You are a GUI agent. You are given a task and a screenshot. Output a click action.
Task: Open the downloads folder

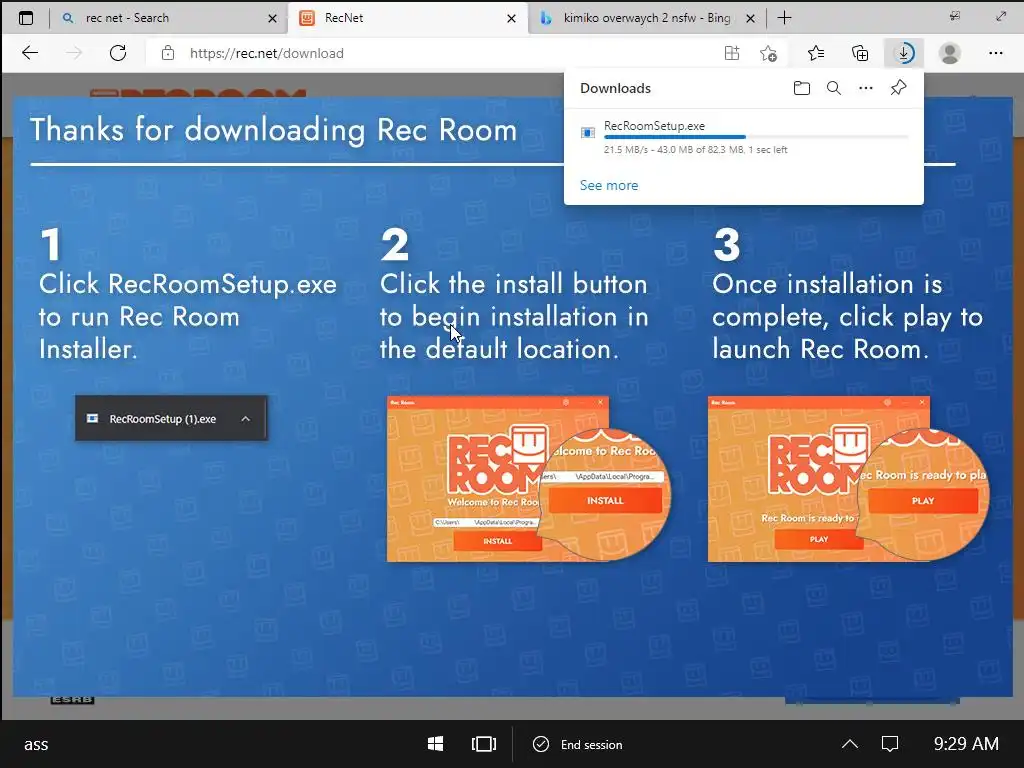(802, 88)
